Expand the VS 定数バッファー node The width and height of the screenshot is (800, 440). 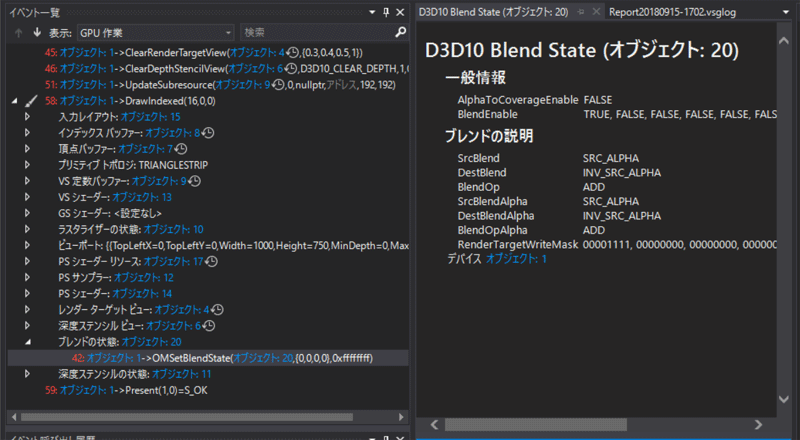coord(27,181)
